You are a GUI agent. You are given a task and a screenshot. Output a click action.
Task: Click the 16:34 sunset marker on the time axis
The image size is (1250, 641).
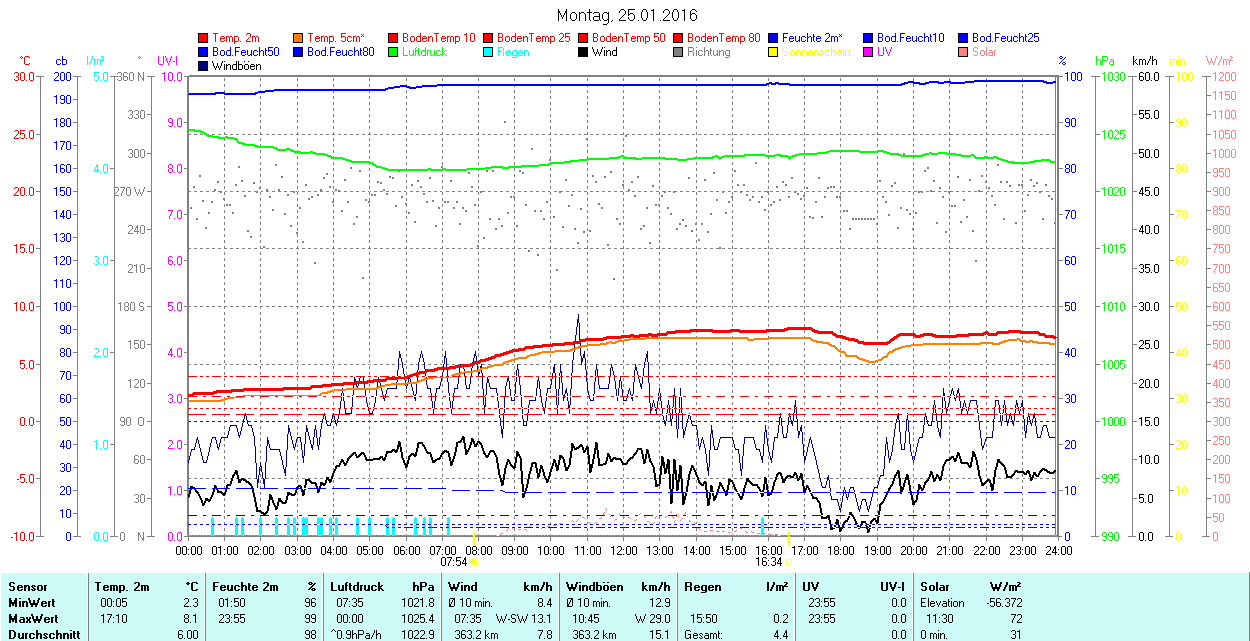coord(769,562)
